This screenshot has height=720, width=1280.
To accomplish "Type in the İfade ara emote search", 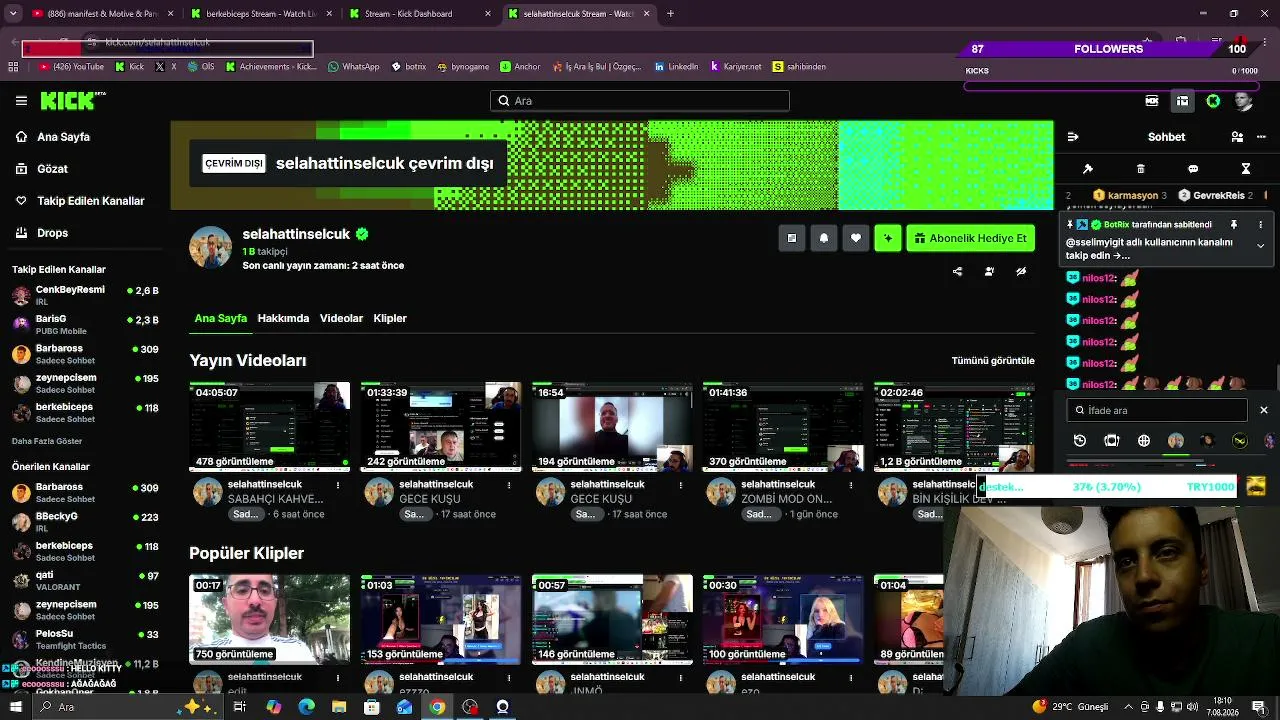I will 1157,410.
